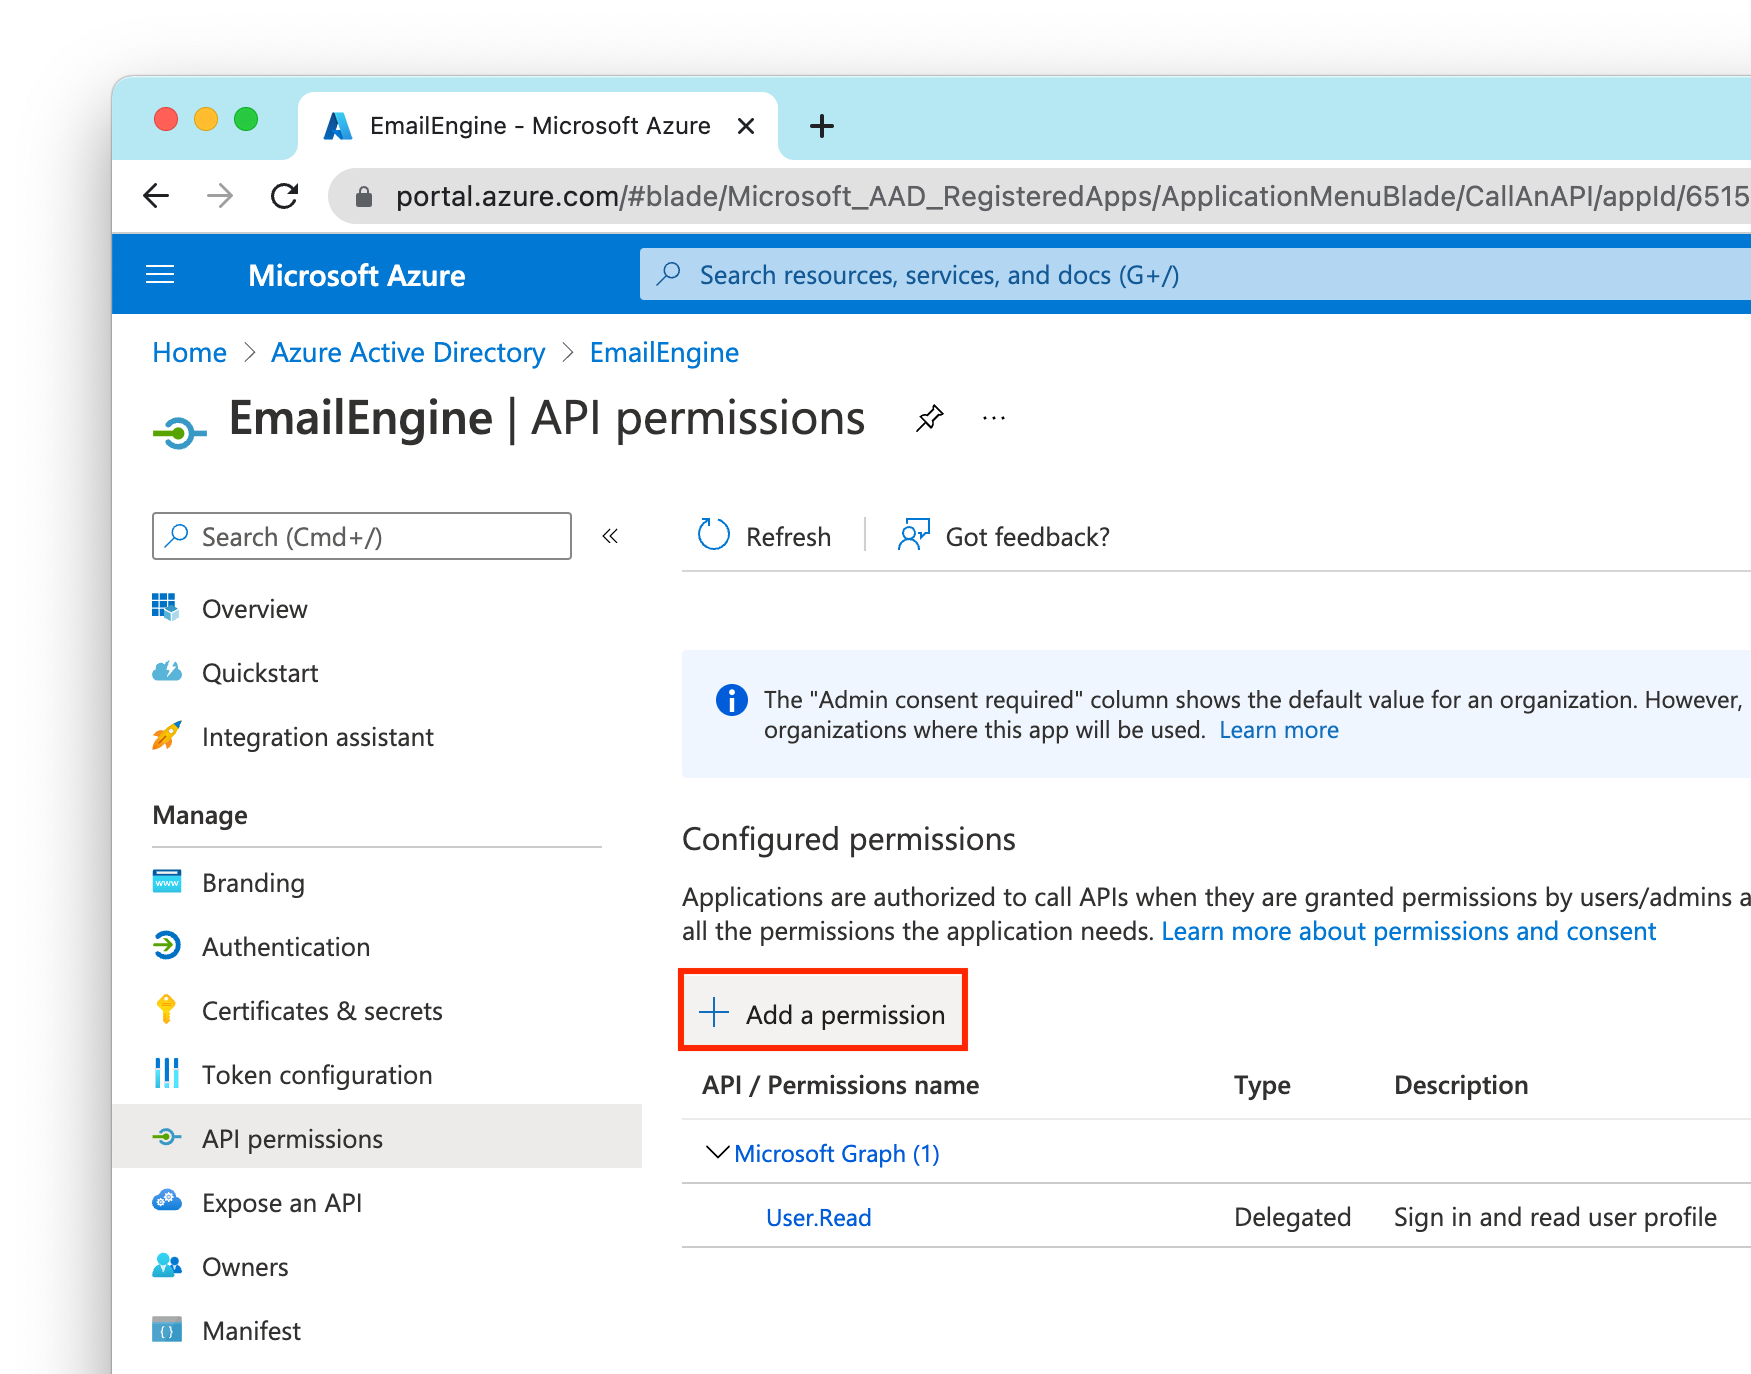The height and width of the screenshot is (1374, 1751).
Task: Click the sidebar Search (Cmd+/) field
Action: (362, 536)
